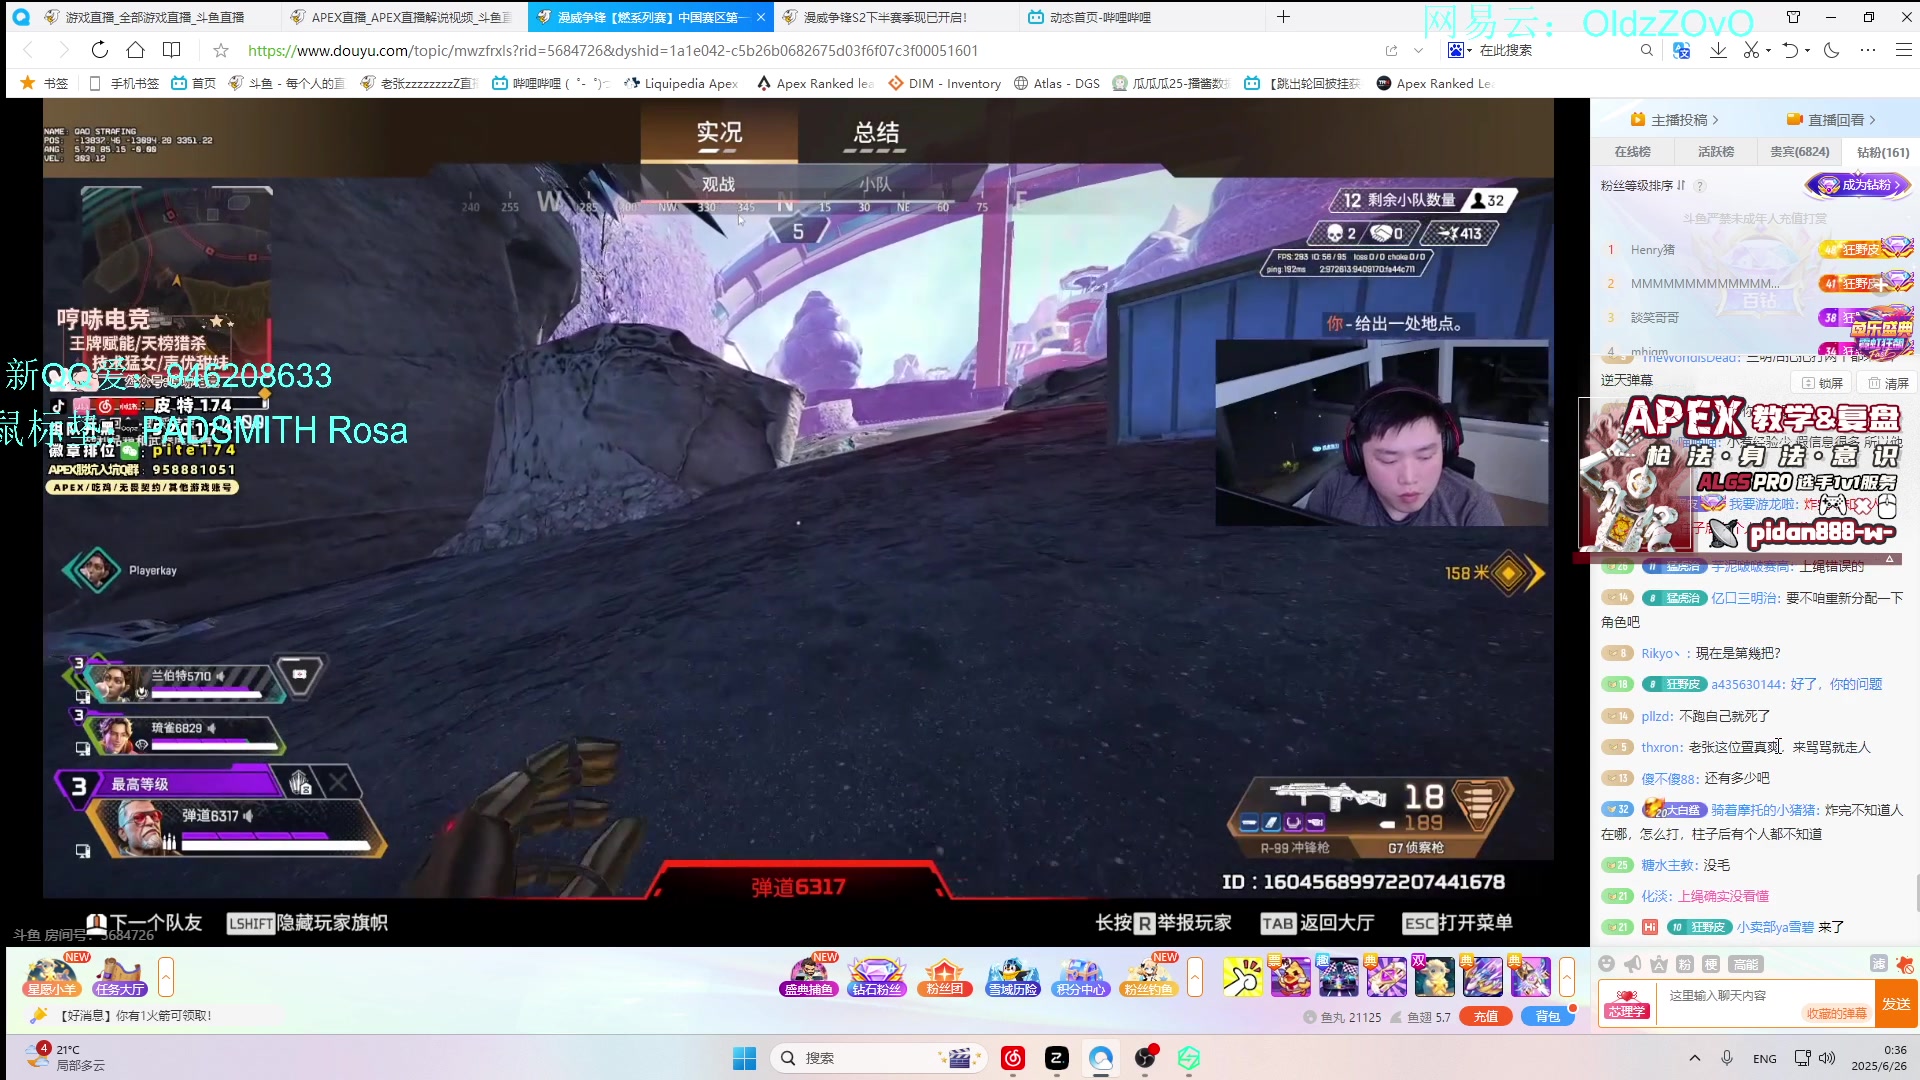Open the 粉丝钓鱼 fan fishing icon
Screen dimensions: 1920x1080
(x=1149, y=976)
